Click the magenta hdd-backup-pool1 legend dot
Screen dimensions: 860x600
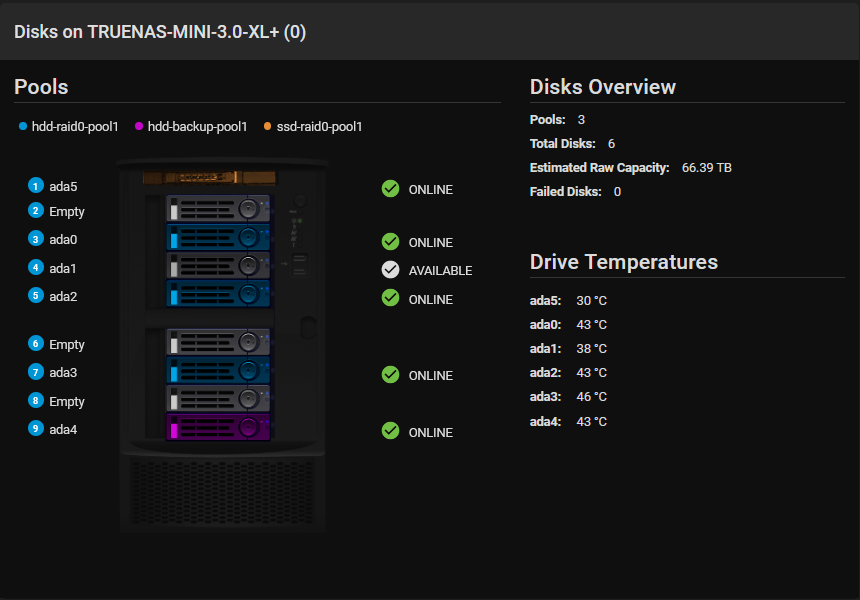[139, 127]
